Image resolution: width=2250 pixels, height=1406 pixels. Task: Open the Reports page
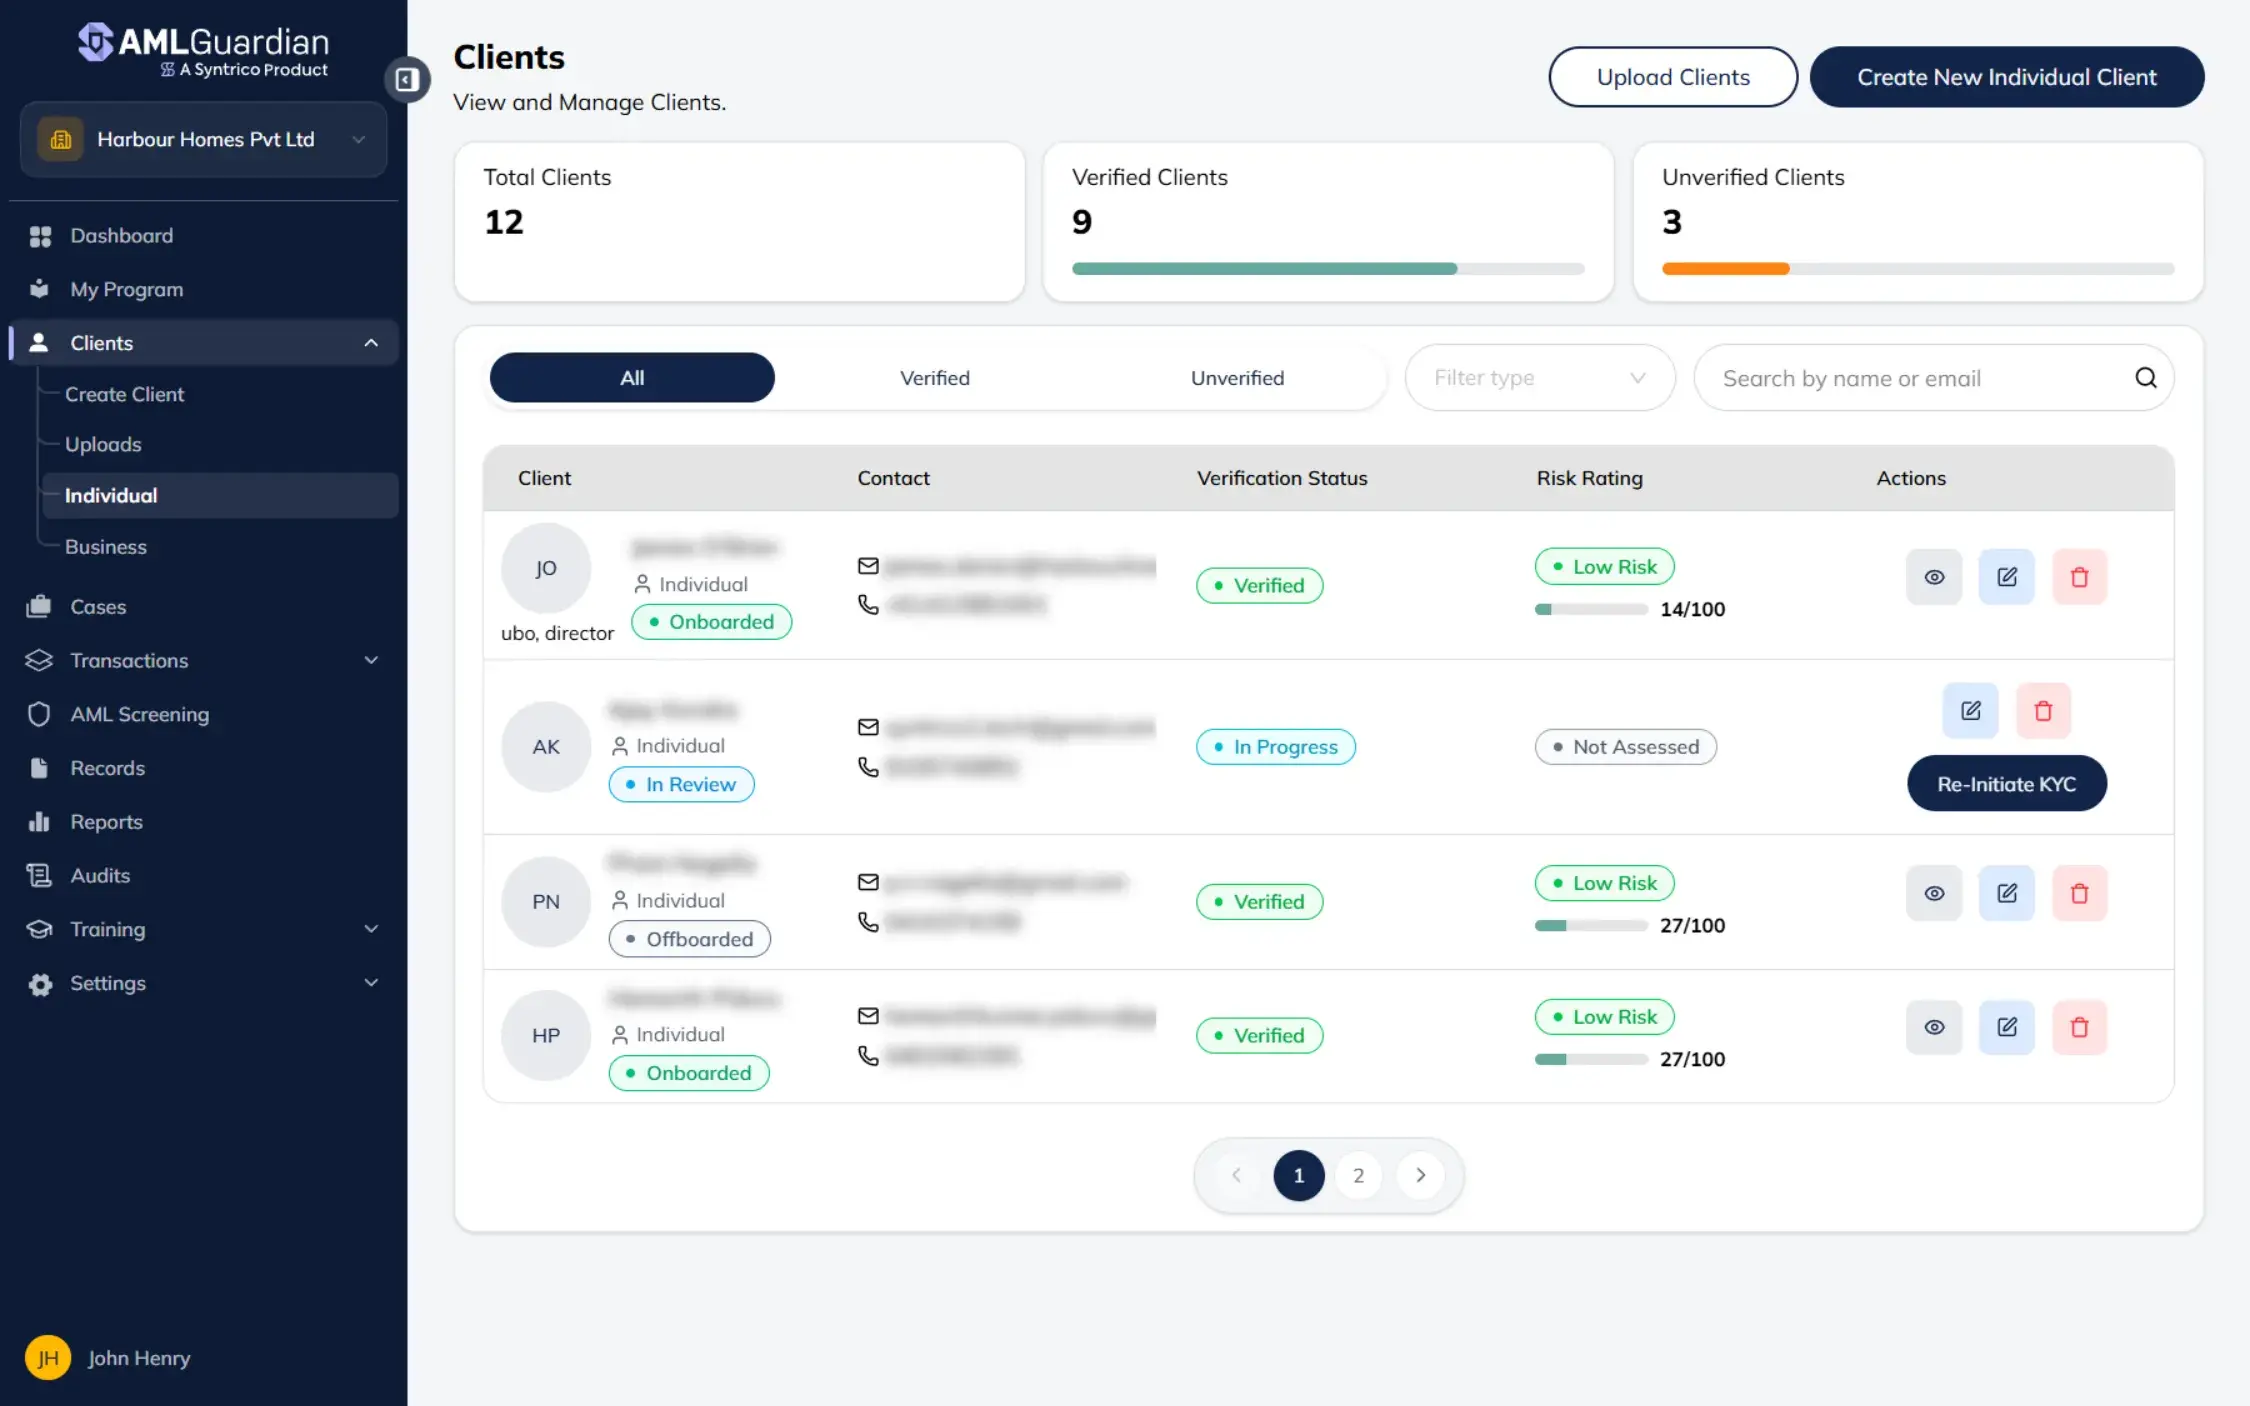click(106, 822)
